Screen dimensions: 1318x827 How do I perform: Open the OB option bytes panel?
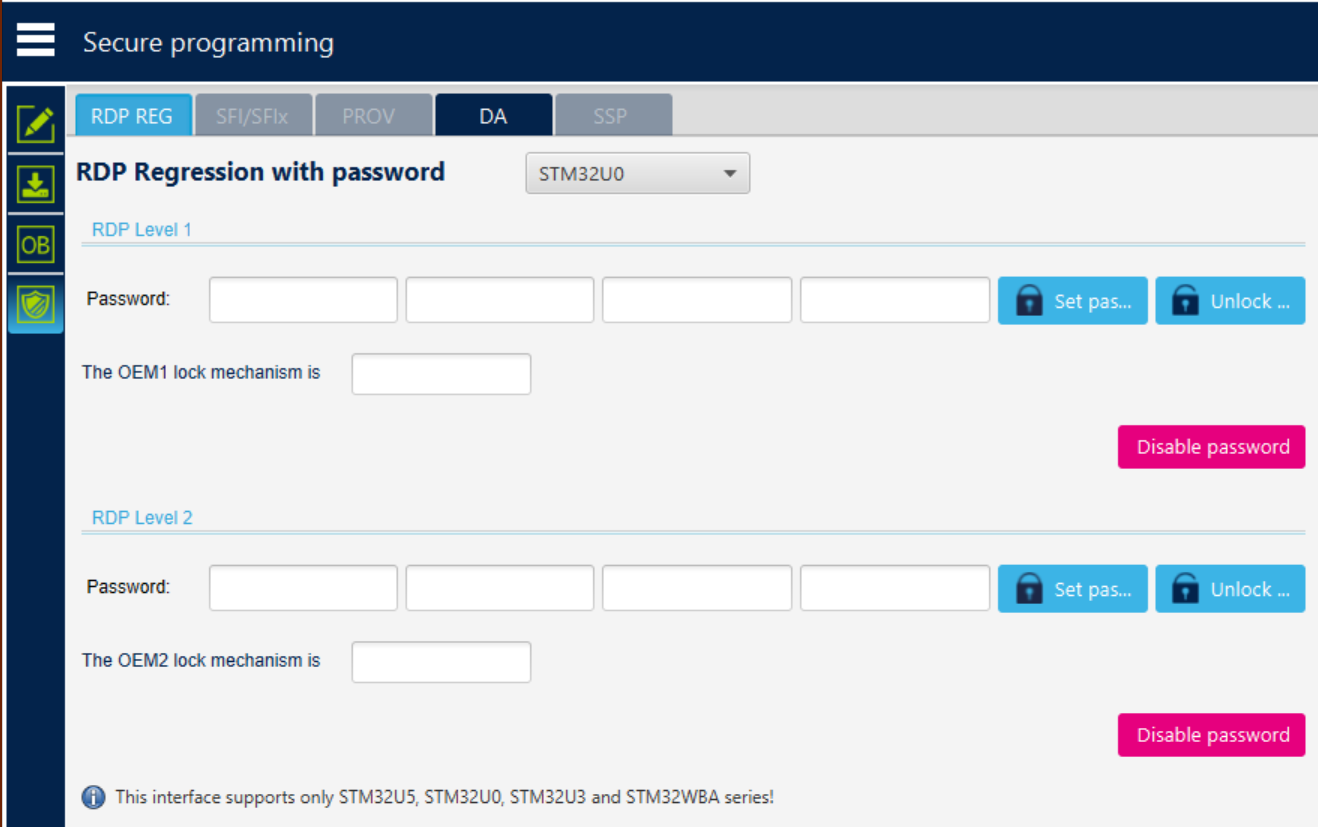pos(34,243)
